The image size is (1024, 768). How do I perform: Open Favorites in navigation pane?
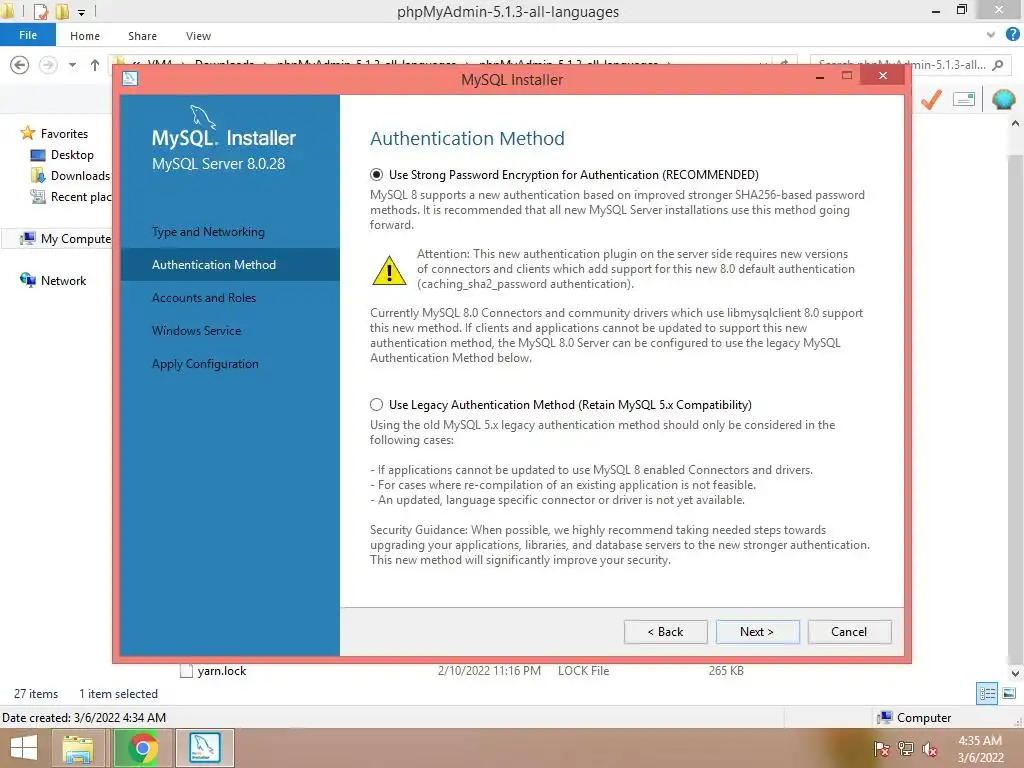click(x=64, y=134)
